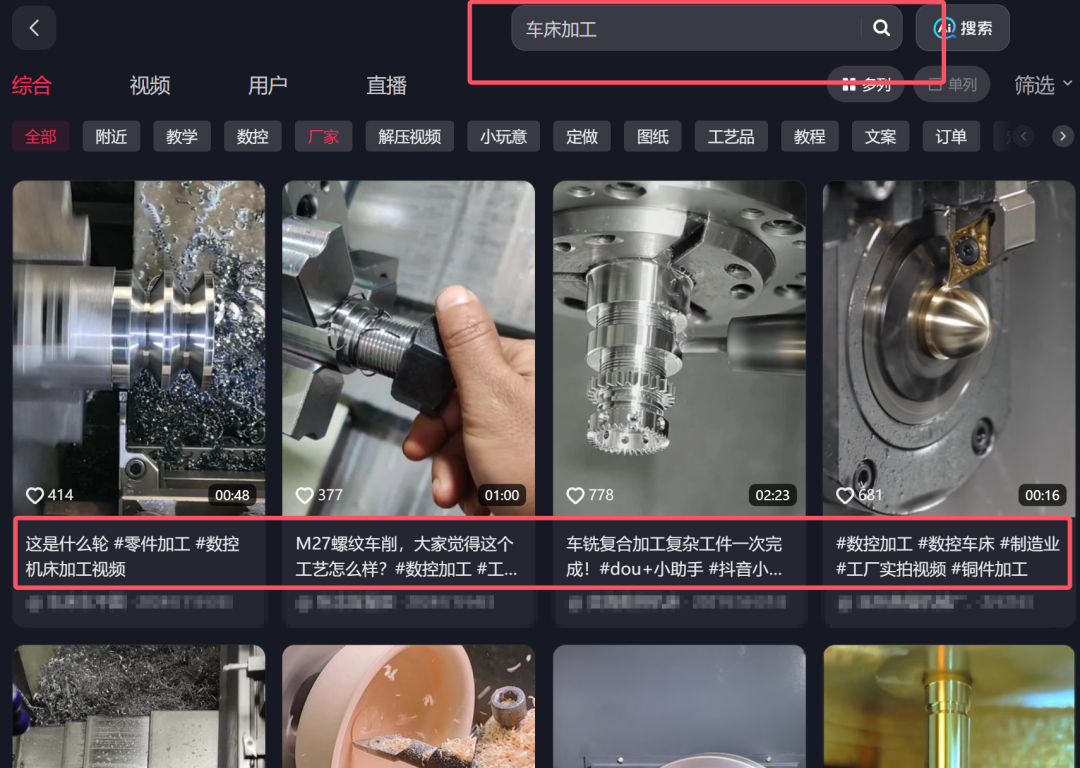
Task: Open the 筛选 dropdown
Action: click(x=1043, y=85)
